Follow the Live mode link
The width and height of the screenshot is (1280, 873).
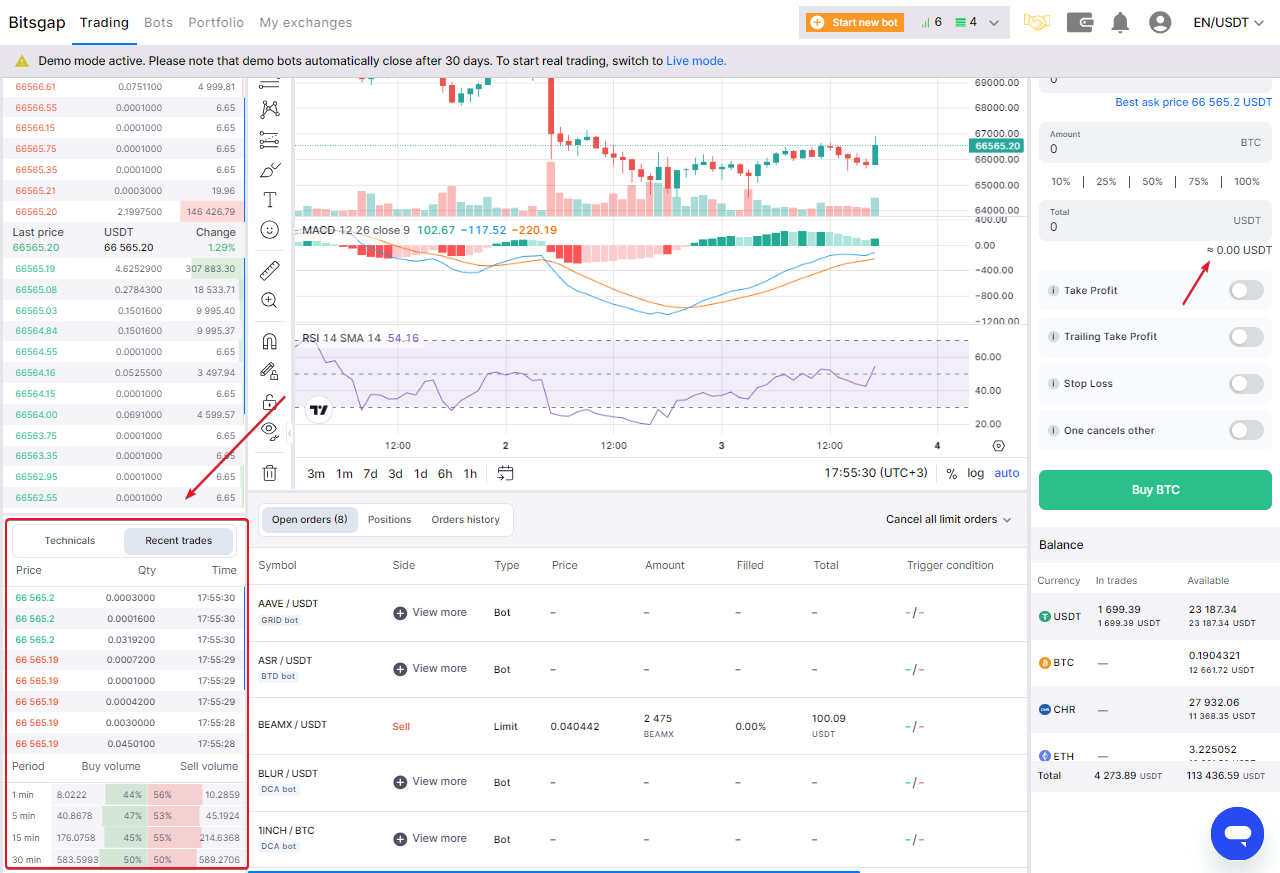coord(696,61)
